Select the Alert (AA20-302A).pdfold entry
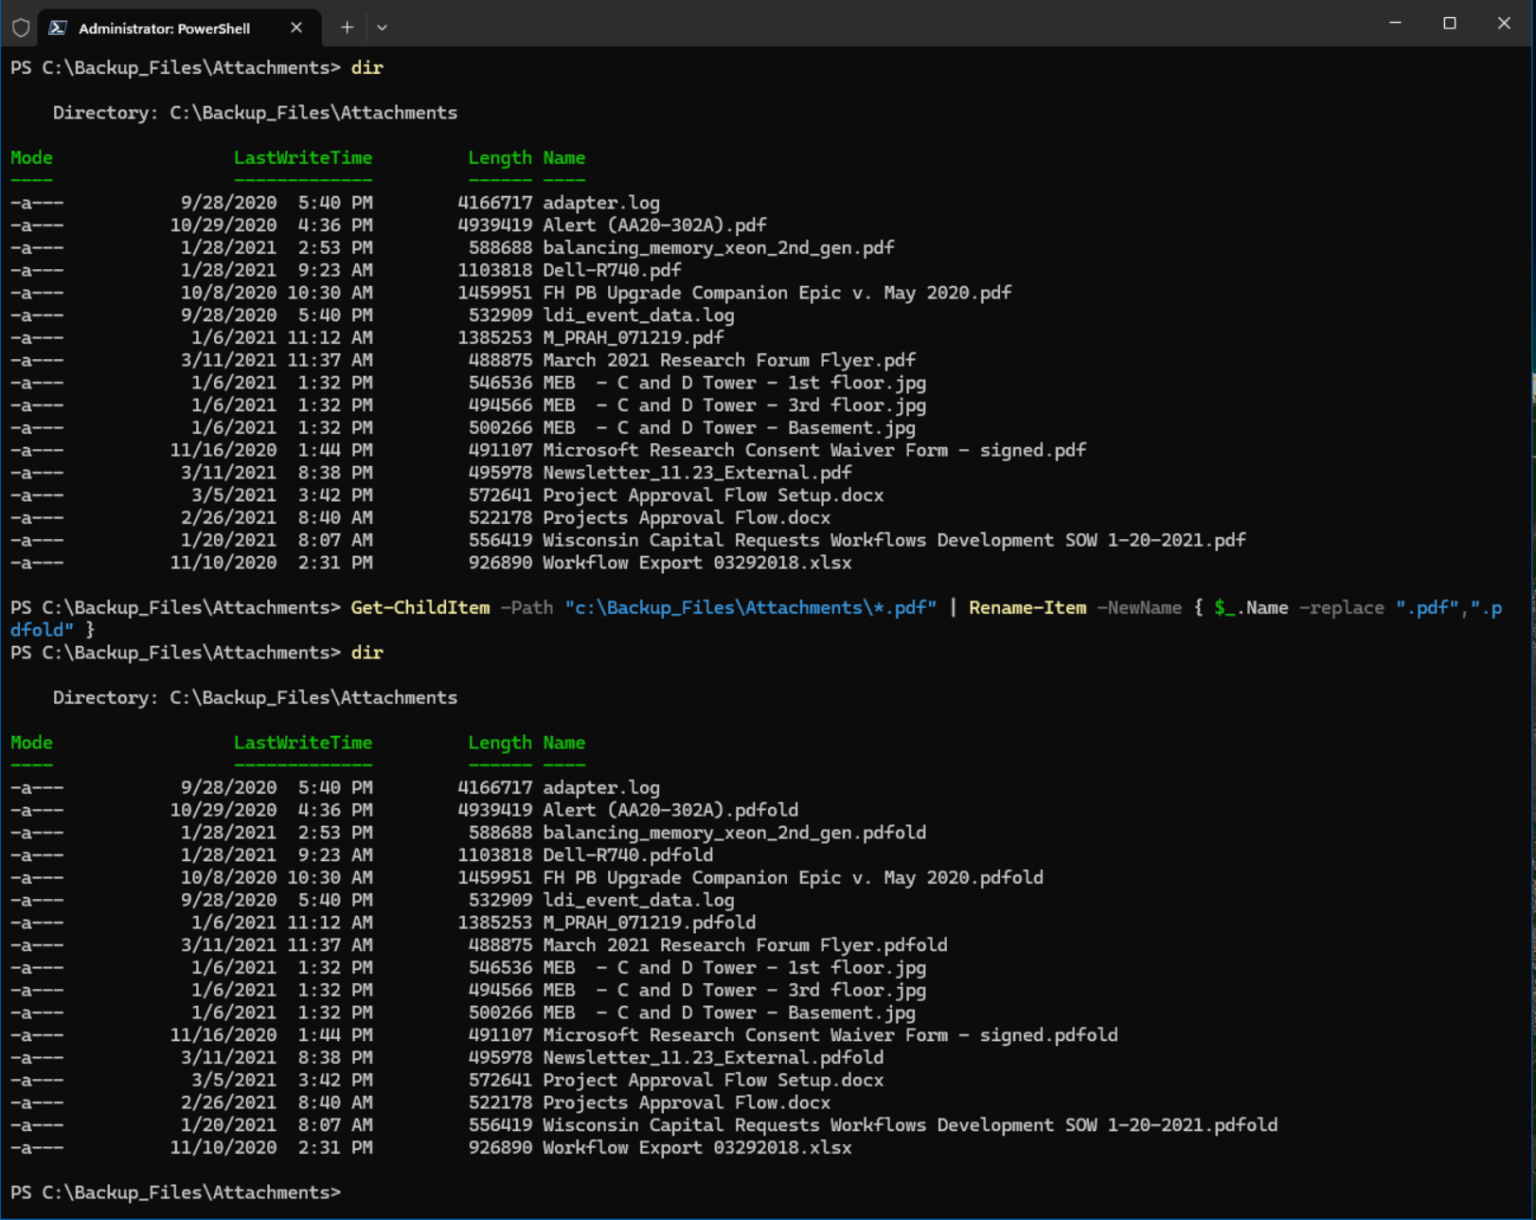This screenshot has height=1220, width=1536. [670, 810]
